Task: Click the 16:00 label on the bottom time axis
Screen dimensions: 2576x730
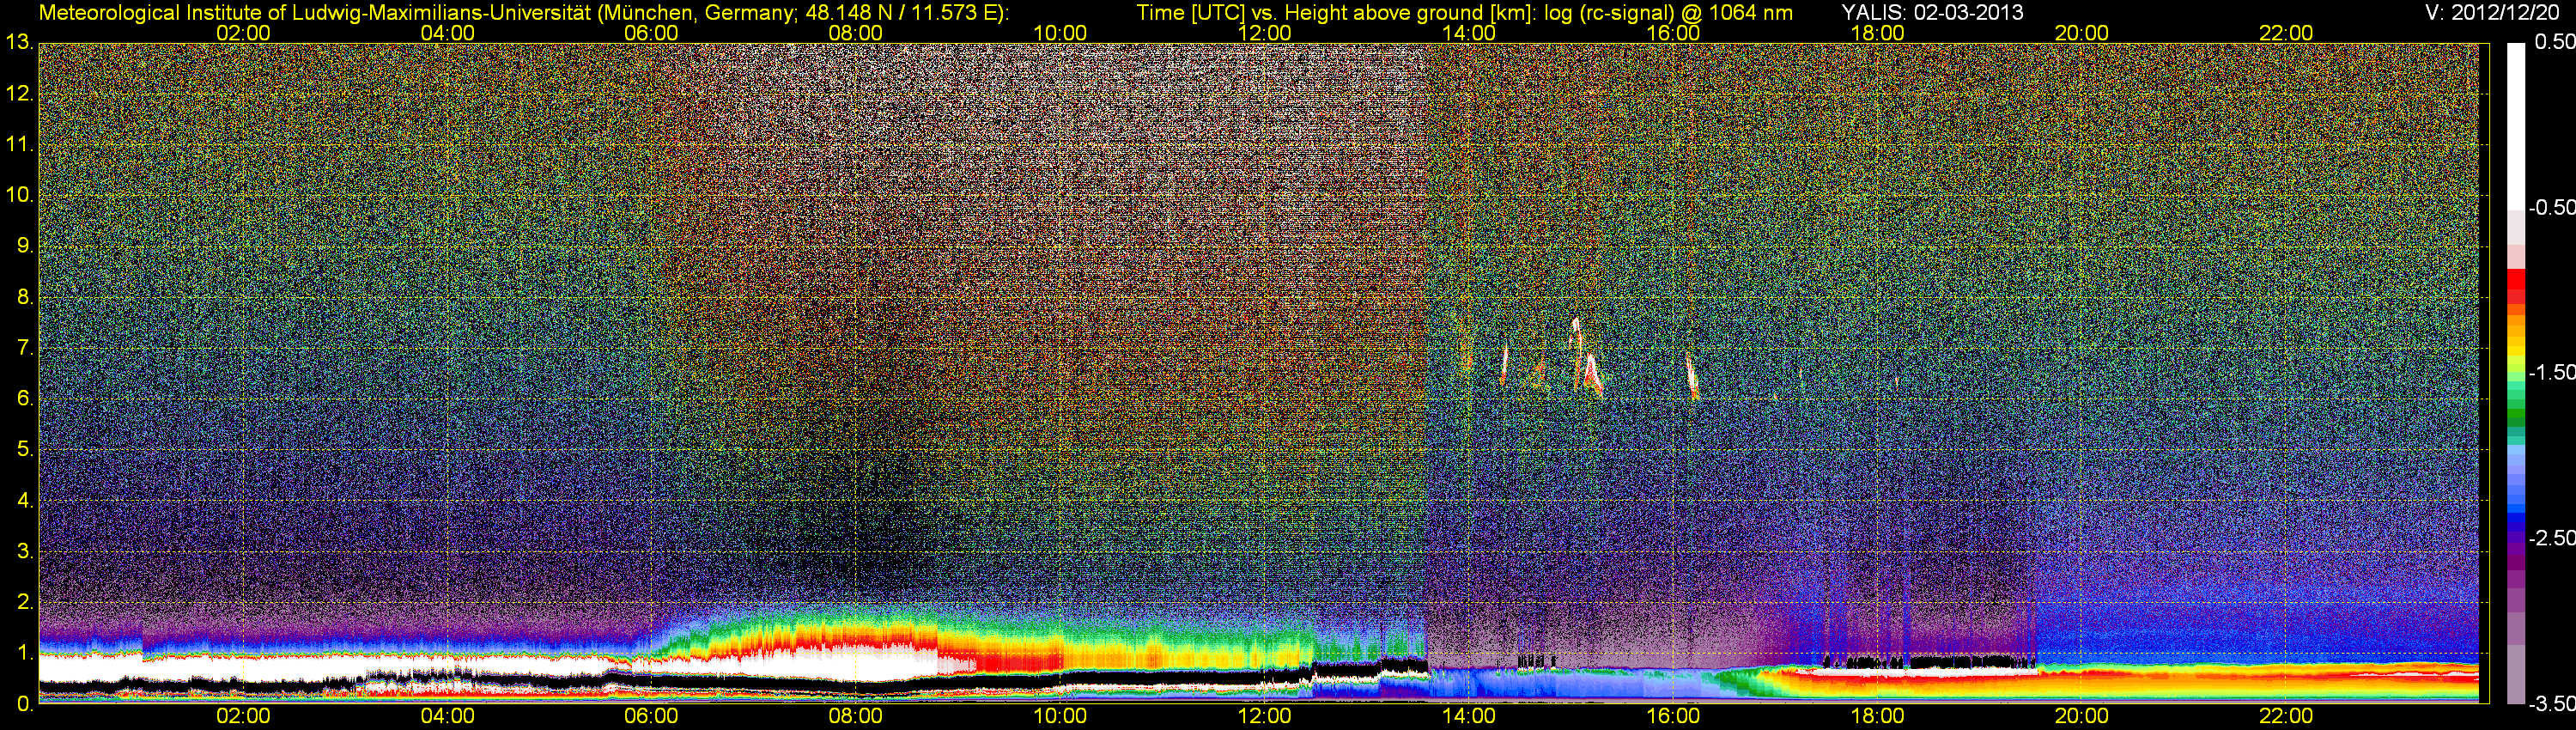Action: 1673,716
